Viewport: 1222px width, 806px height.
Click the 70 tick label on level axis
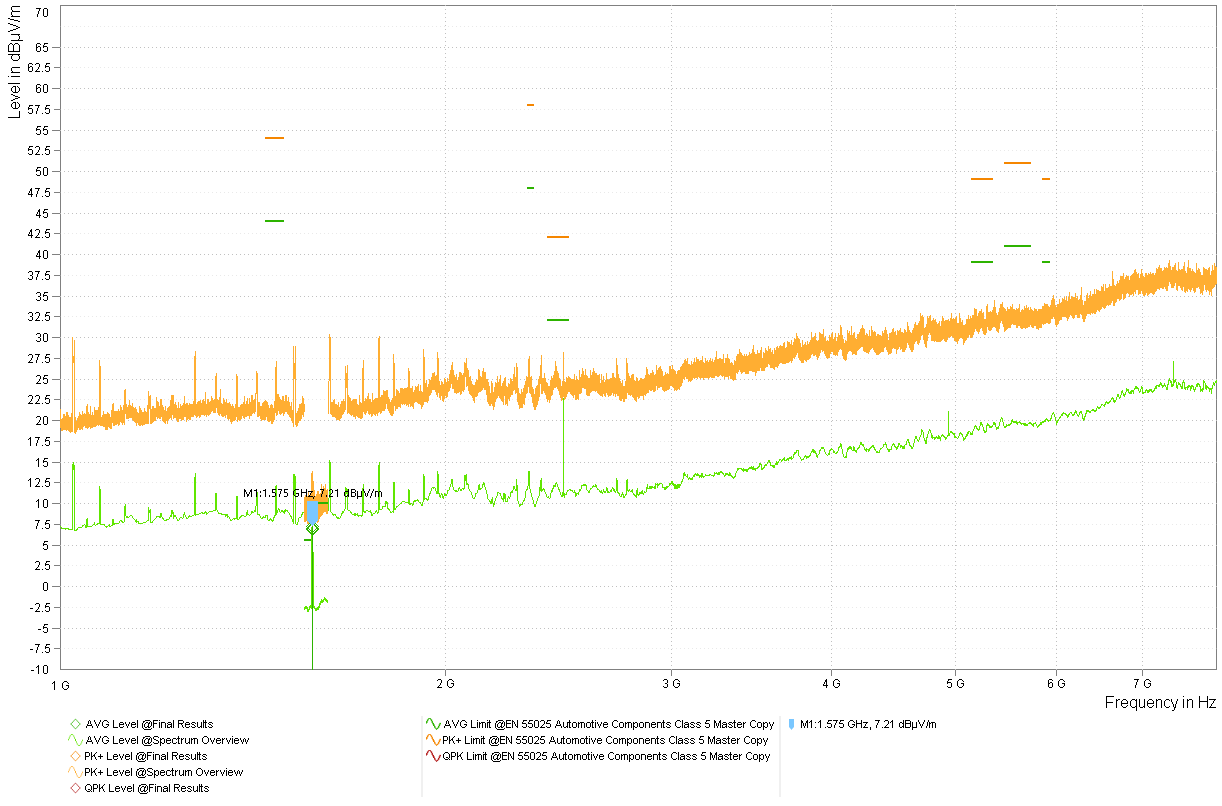(x=41, y=13)
